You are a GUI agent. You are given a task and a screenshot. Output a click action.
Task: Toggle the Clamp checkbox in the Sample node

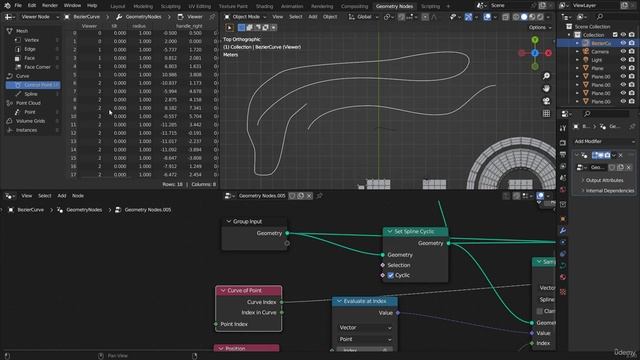click(x=540, y=311)
